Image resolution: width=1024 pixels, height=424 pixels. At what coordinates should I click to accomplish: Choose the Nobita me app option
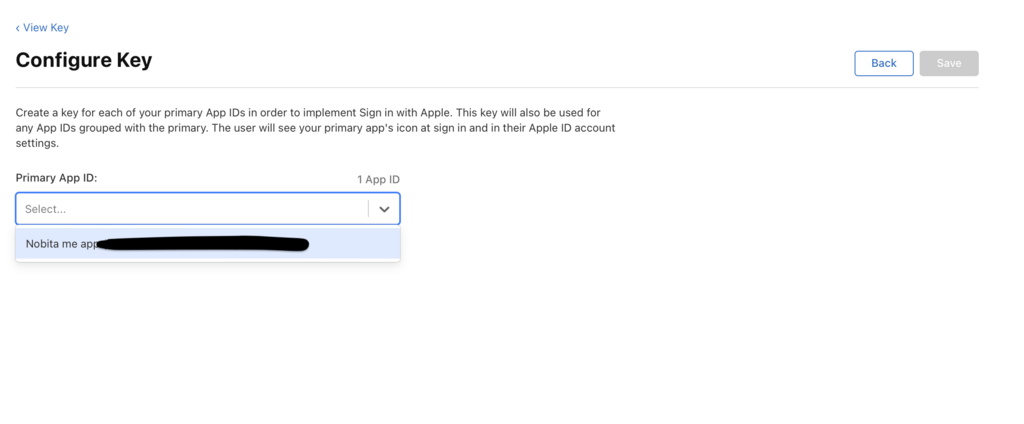tap(62, 244)
